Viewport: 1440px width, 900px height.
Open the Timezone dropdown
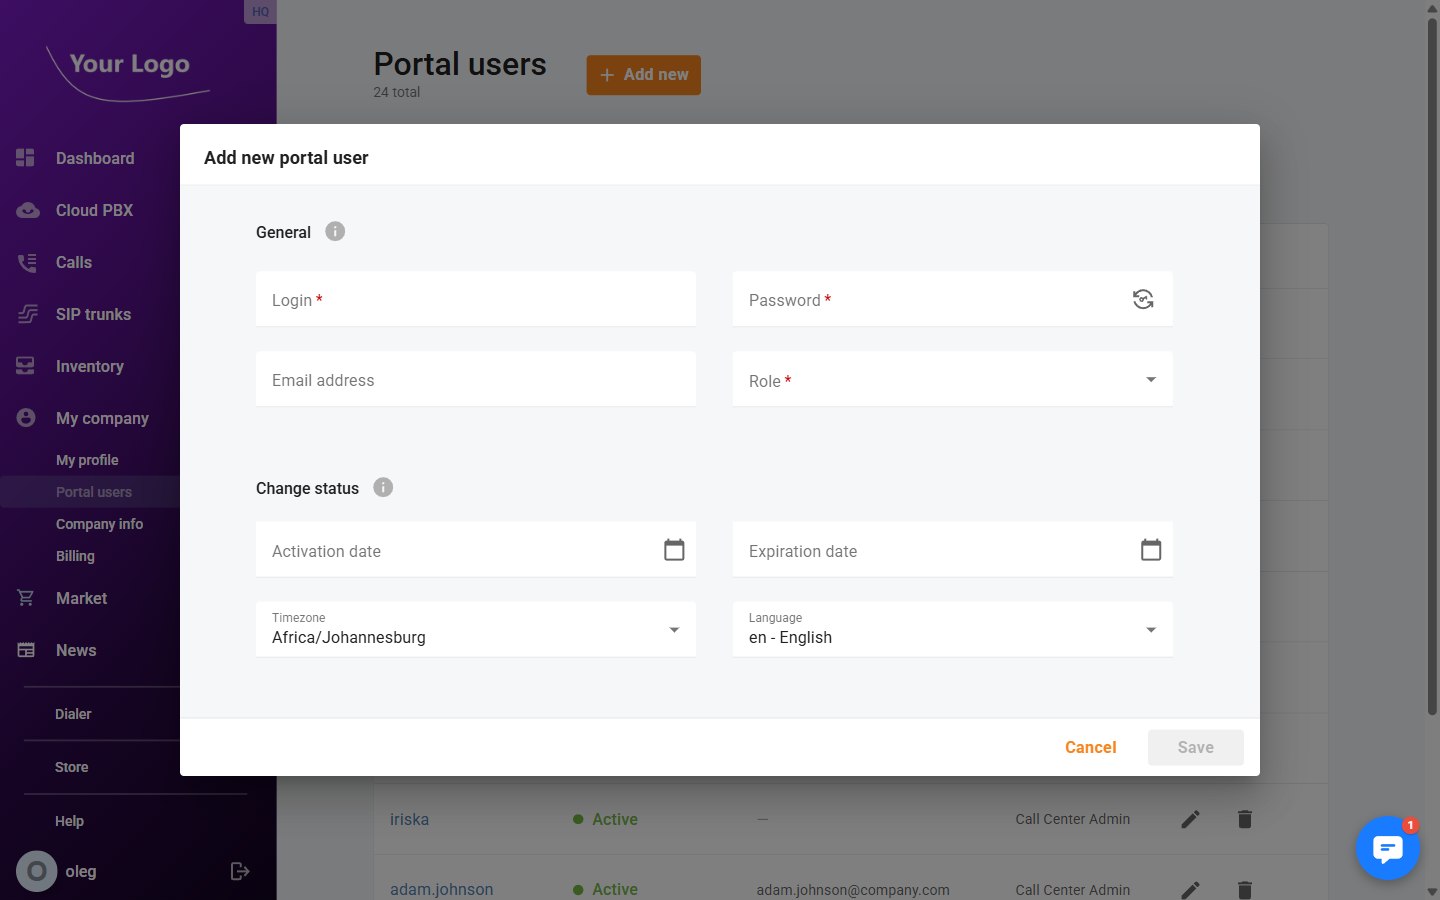673,629
